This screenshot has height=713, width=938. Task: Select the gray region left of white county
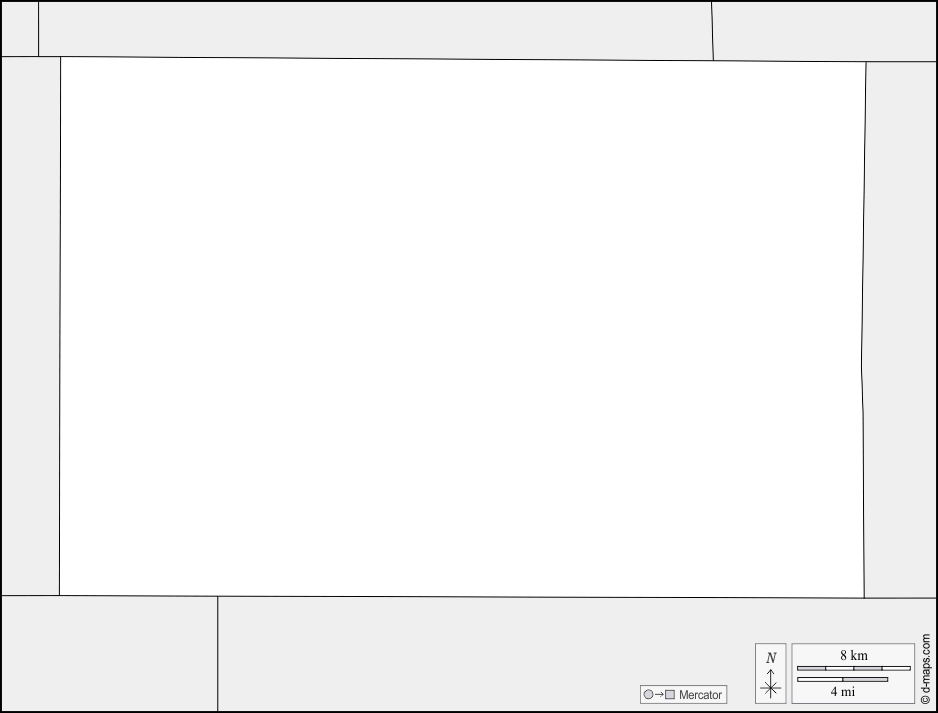tap(31, 326)
